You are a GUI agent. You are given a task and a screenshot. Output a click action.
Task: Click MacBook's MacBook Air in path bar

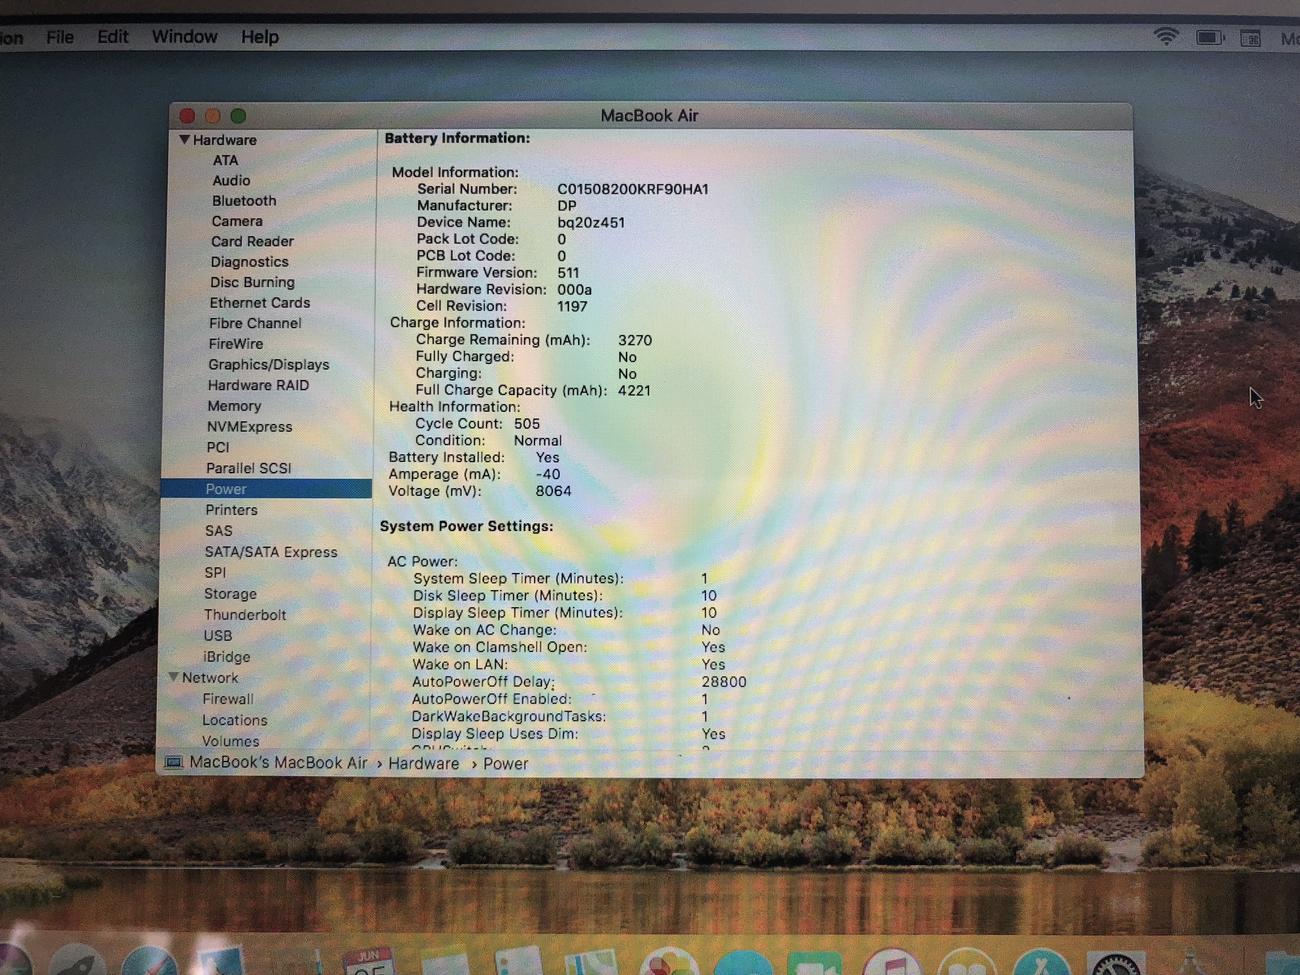[278, 763]
